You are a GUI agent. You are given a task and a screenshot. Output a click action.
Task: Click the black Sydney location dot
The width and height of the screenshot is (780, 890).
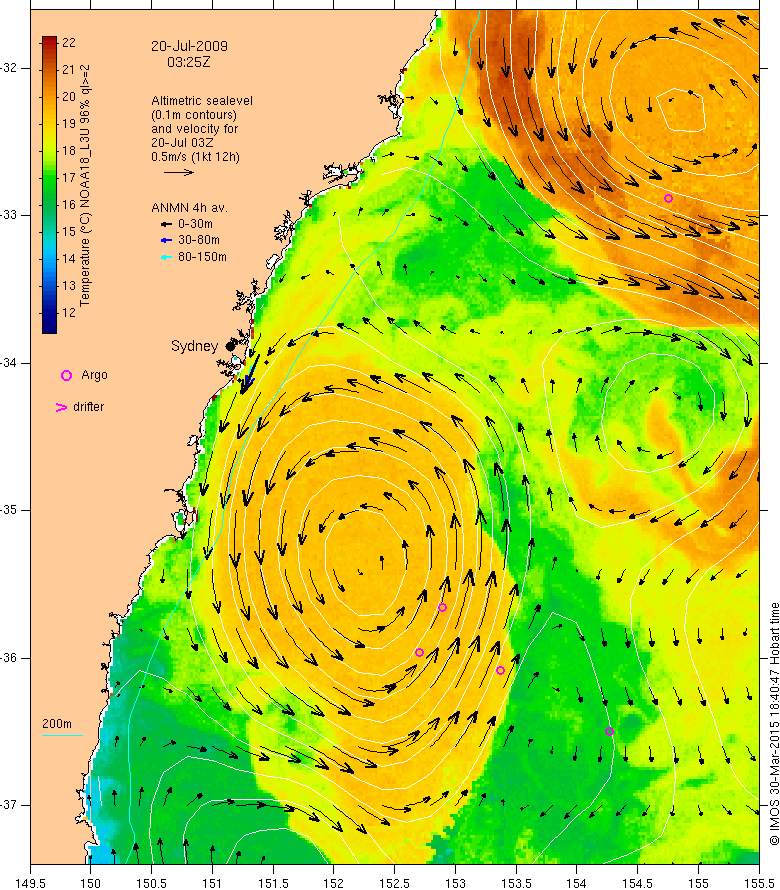coord(230,346)
